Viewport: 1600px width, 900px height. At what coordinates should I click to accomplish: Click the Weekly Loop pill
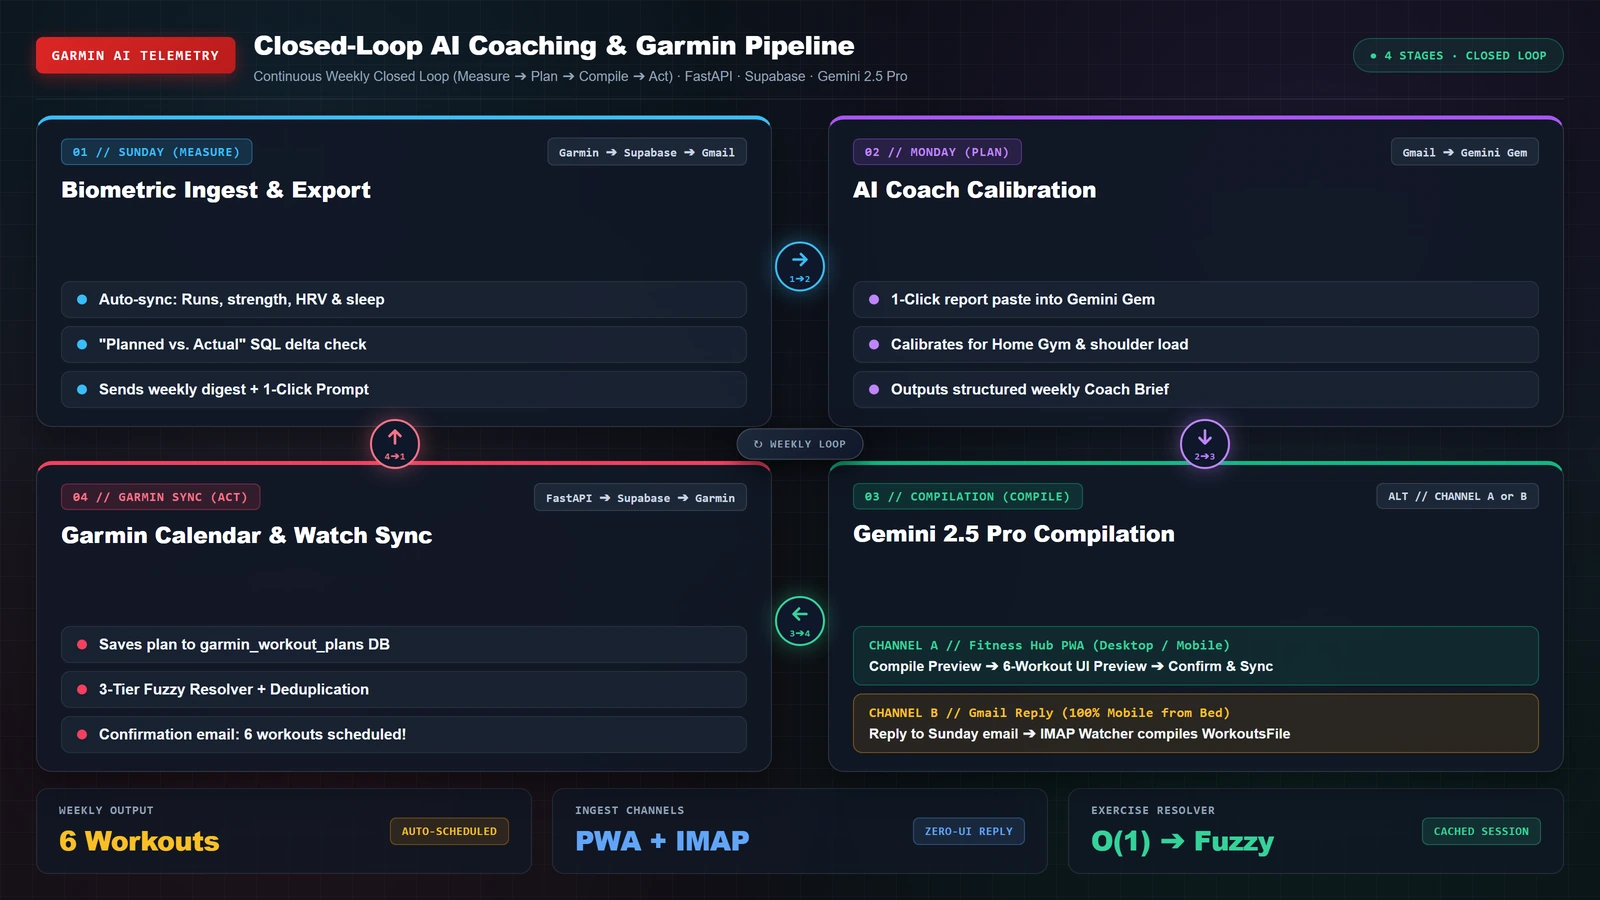(x=800, y=444)
